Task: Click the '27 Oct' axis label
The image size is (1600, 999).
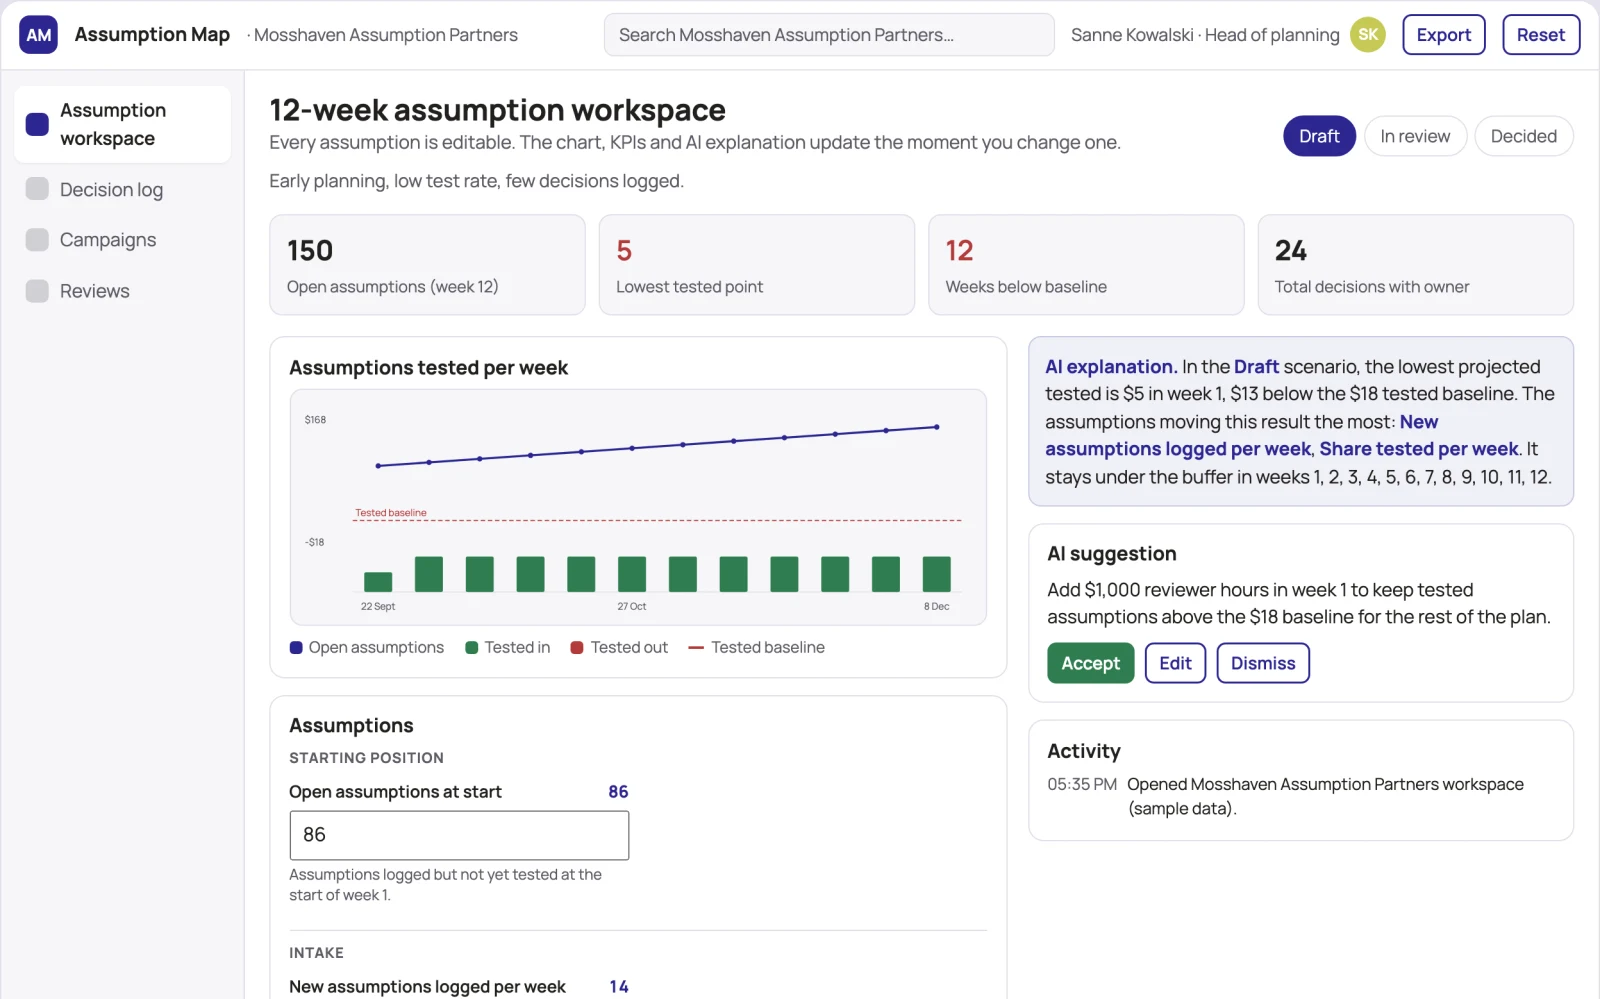Action: (632, 607)
